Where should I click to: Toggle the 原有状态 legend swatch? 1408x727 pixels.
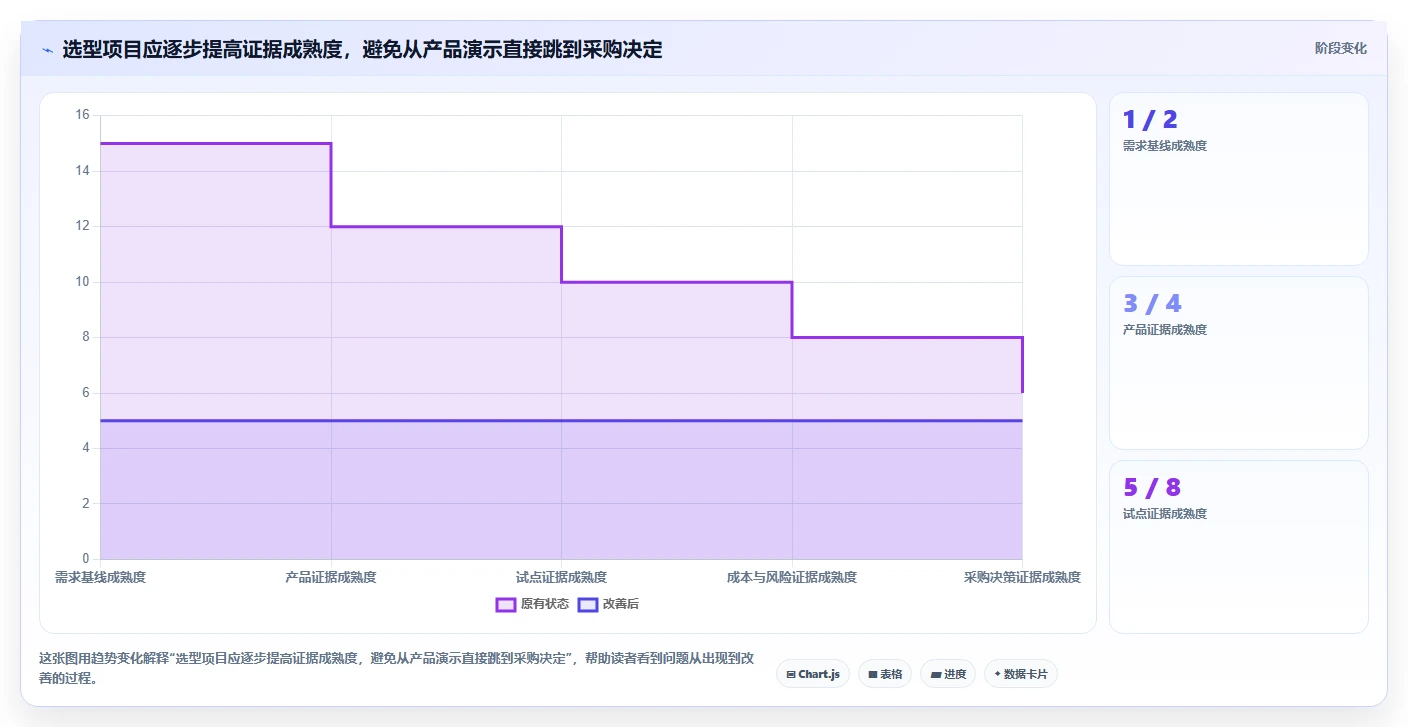[x=506, y=604]
